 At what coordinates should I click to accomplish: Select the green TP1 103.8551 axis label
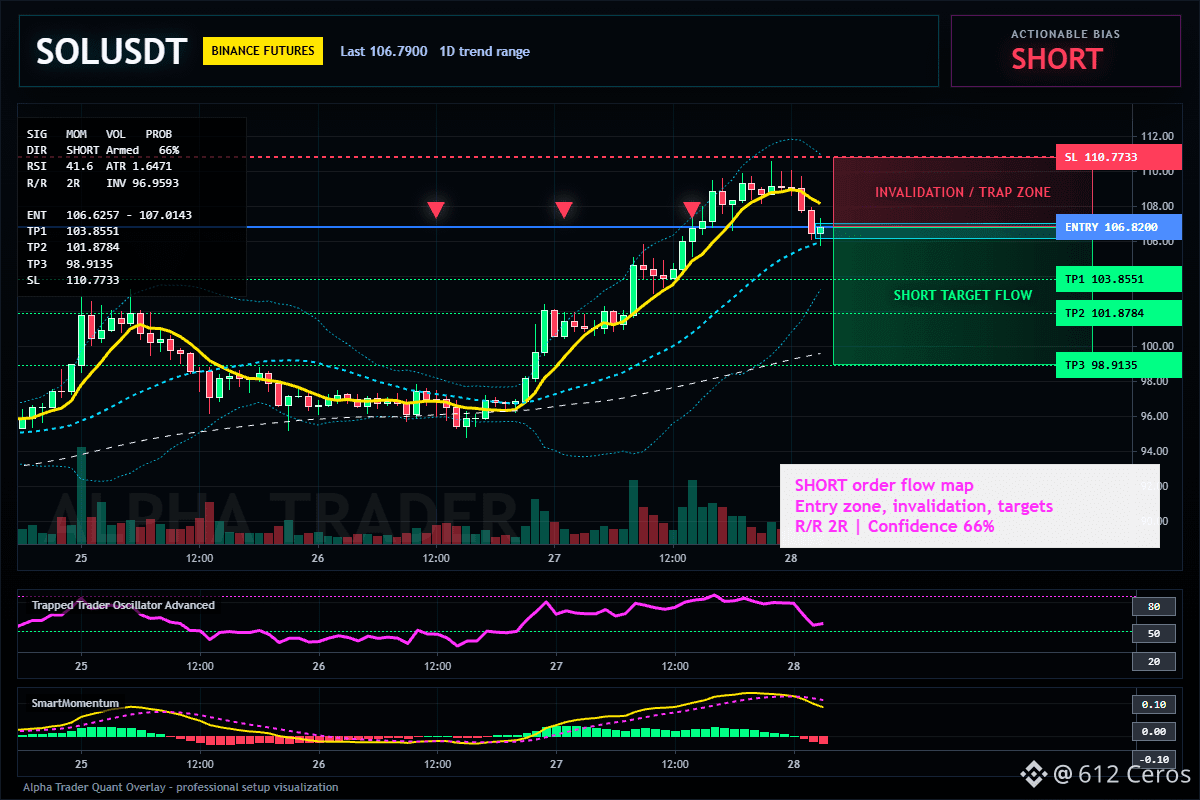coord(1117,279)
